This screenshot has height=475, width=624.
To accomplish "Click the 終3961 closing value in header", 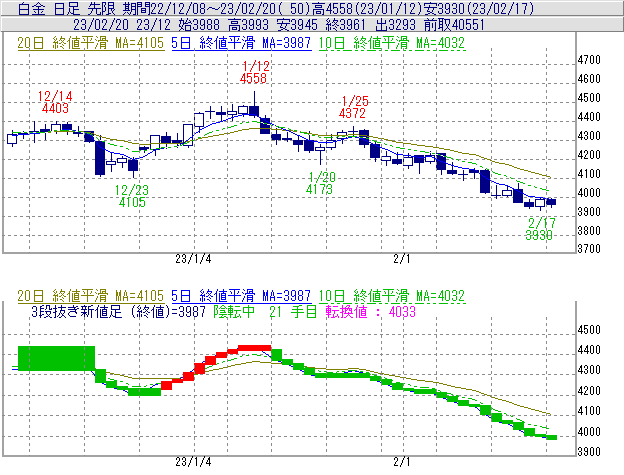I will (345, 25).
